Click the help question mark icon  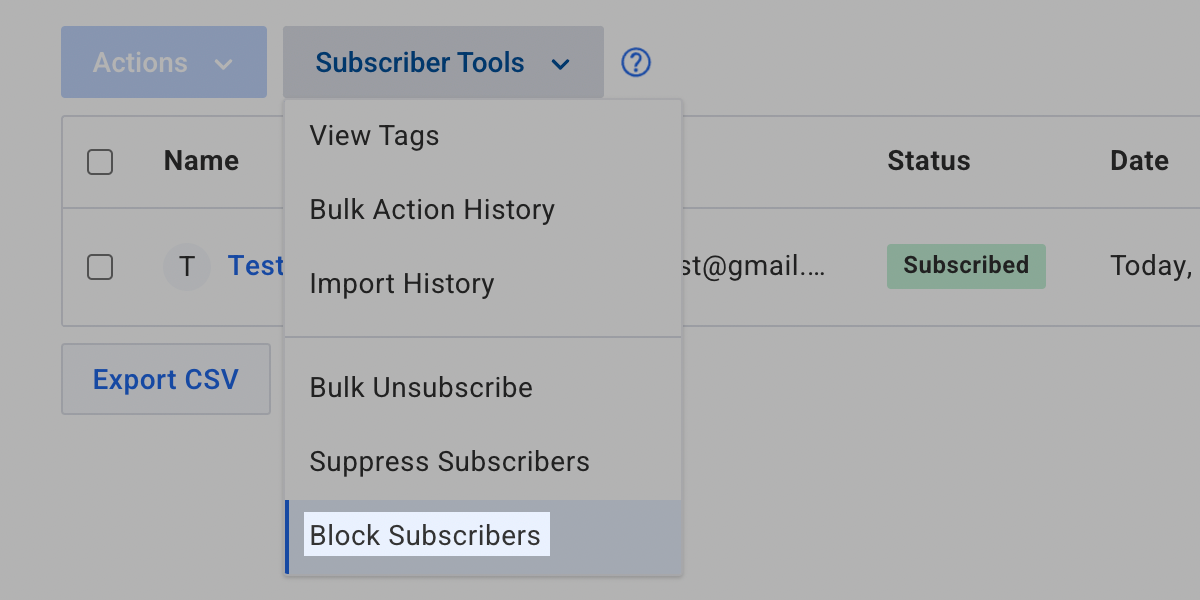click(636, 63)
